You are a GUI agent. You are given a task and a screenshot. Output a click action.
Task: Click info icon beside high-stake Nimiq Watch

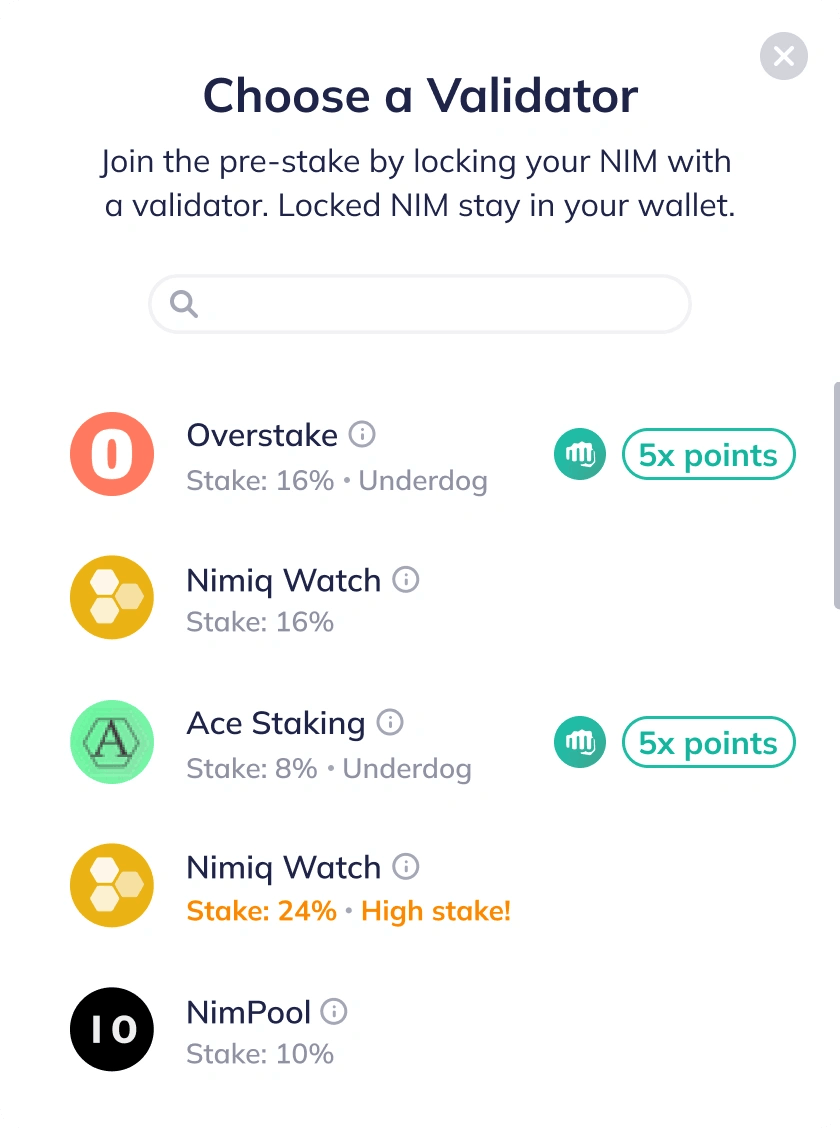tap(406, 866)
